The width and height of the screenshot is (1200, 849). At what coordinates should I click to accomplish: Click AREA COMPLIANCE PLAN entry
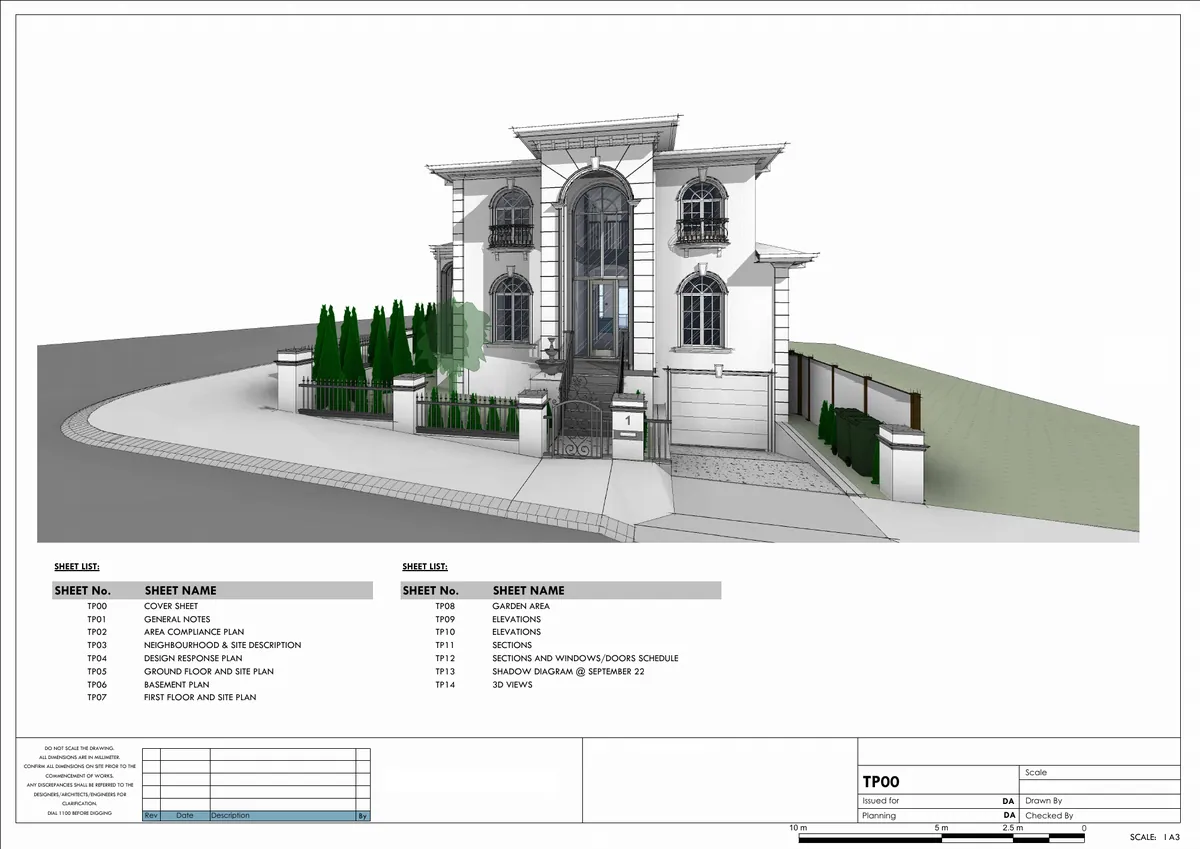pyautogui.click(x=194, y=632)
